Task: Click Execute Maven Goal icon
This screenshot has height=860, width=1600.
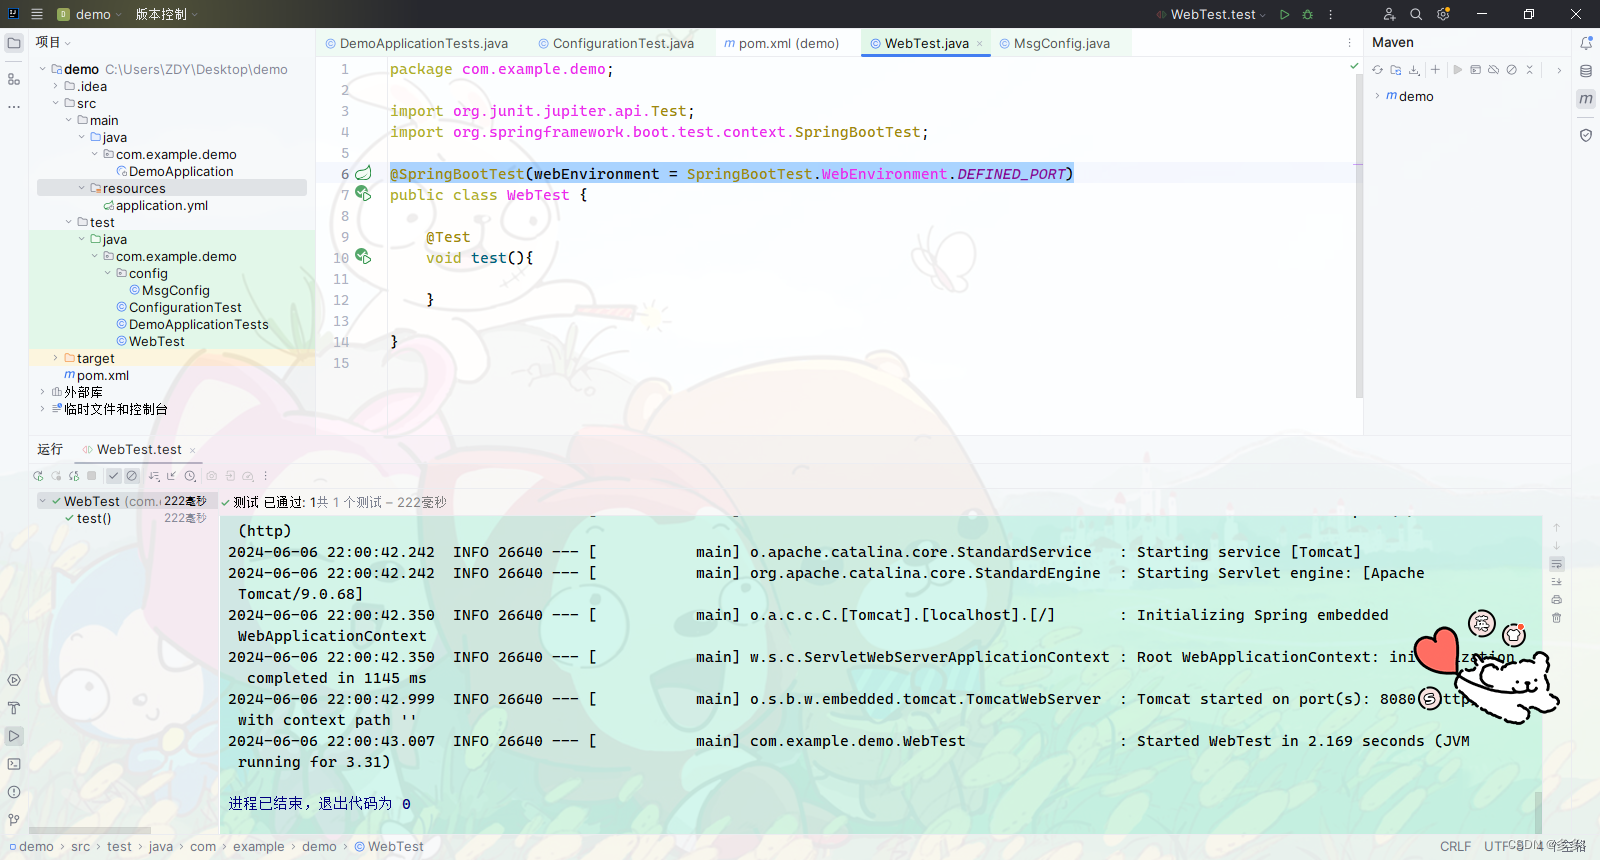Action: 1475,70
